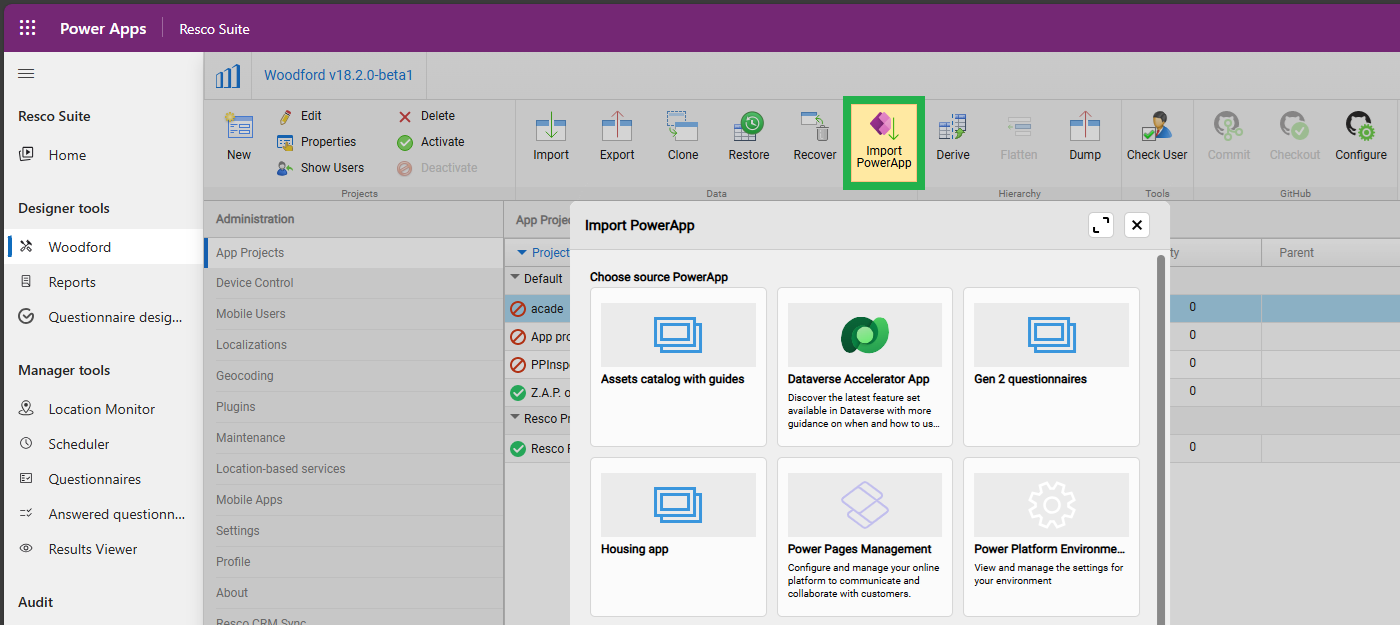Viewport: 1400px width, 625px height.
Task: Expand the Import PowerApp dialog to fullscreen
Action: click(1101, 225)
